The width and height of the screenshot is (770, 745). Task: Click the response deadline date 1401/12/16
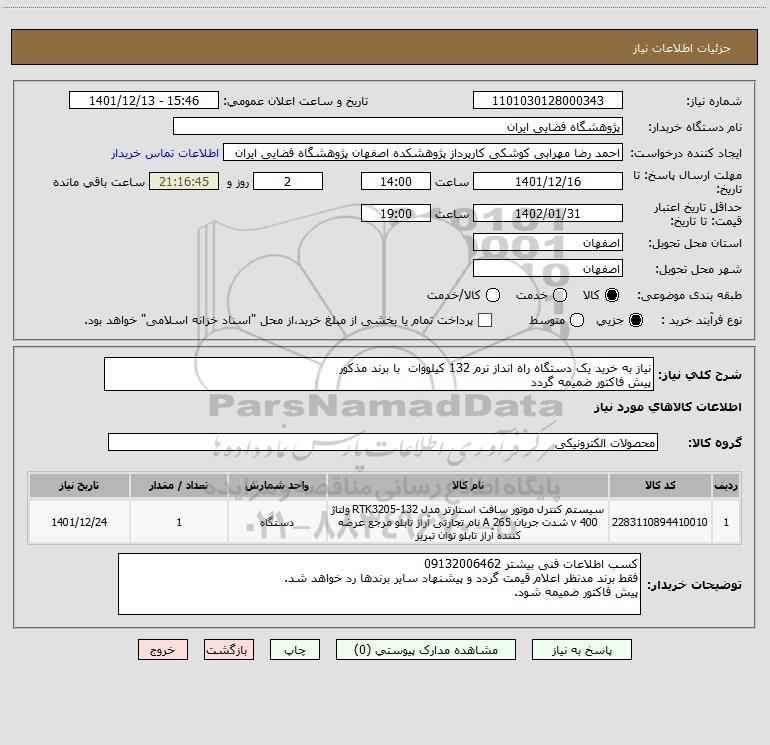[x=548, y=181]
